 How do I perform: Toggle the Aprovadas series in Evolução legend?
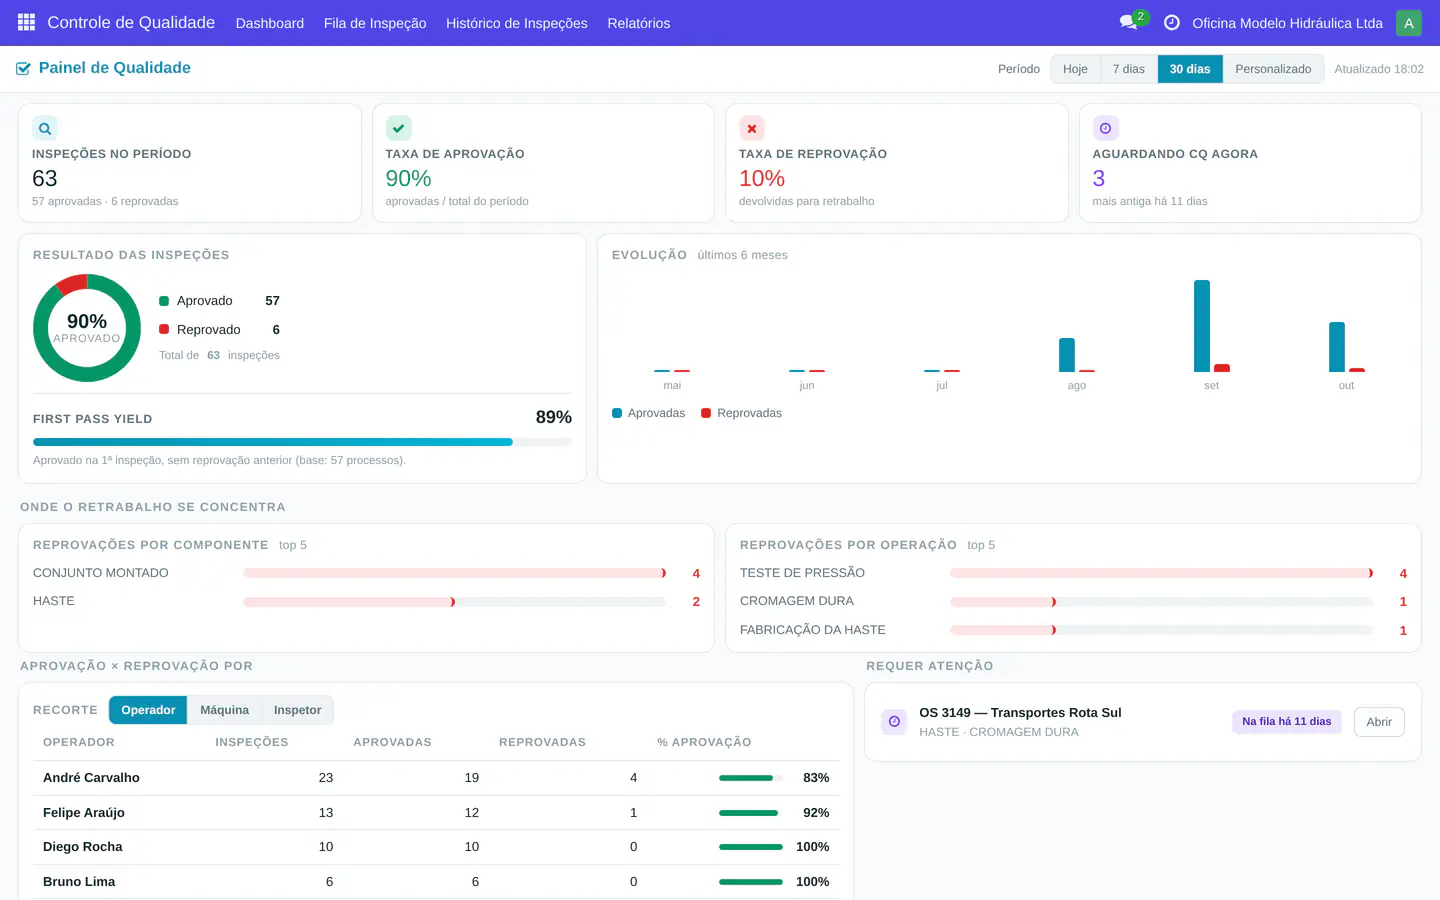pyautogui.click(x=649, y=413)
